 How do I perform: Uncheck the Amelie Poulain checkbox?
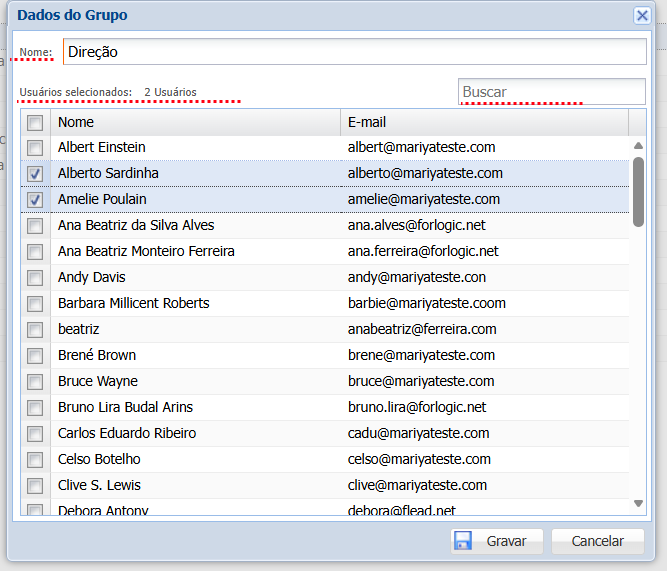35,199
